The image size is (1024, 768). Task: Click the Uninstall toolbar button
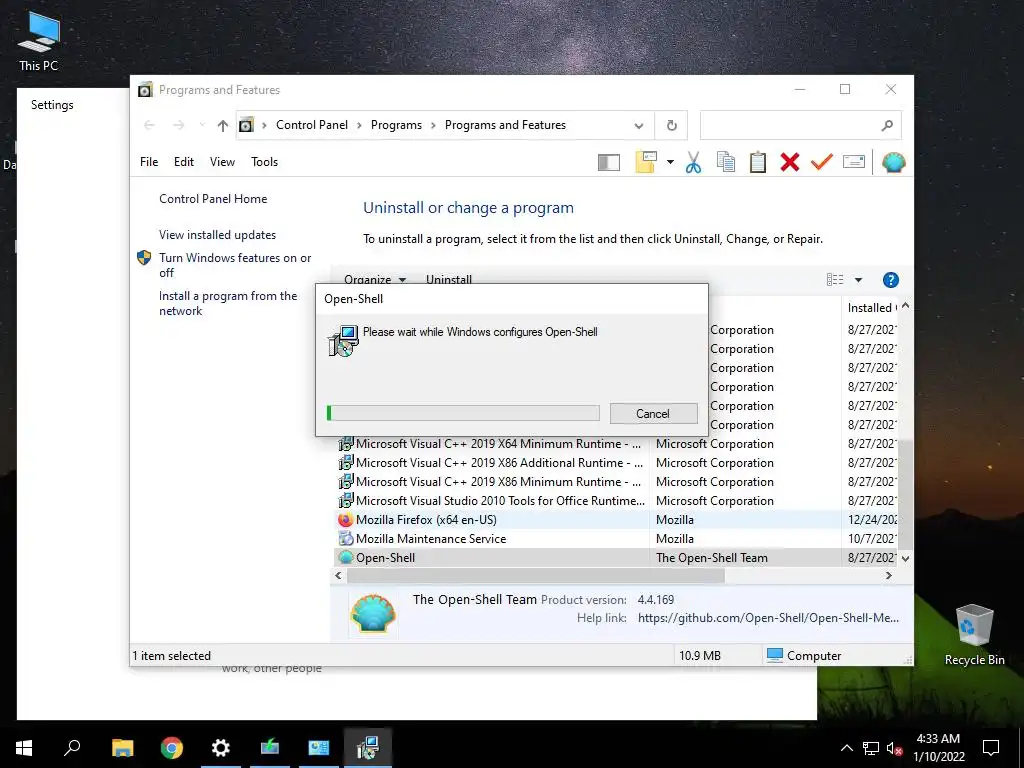pyautogui.click(x=449, y=279)
